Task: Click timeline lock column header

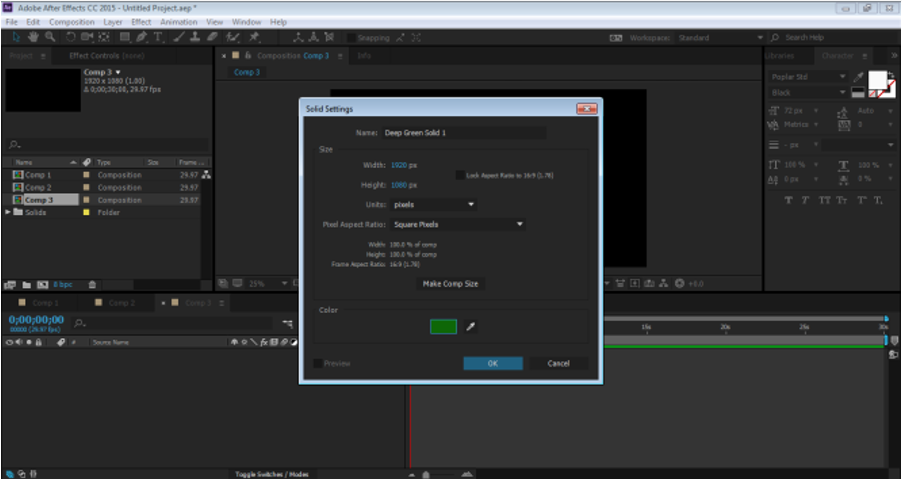Action: pyautogui.click(x=39, y=342)
